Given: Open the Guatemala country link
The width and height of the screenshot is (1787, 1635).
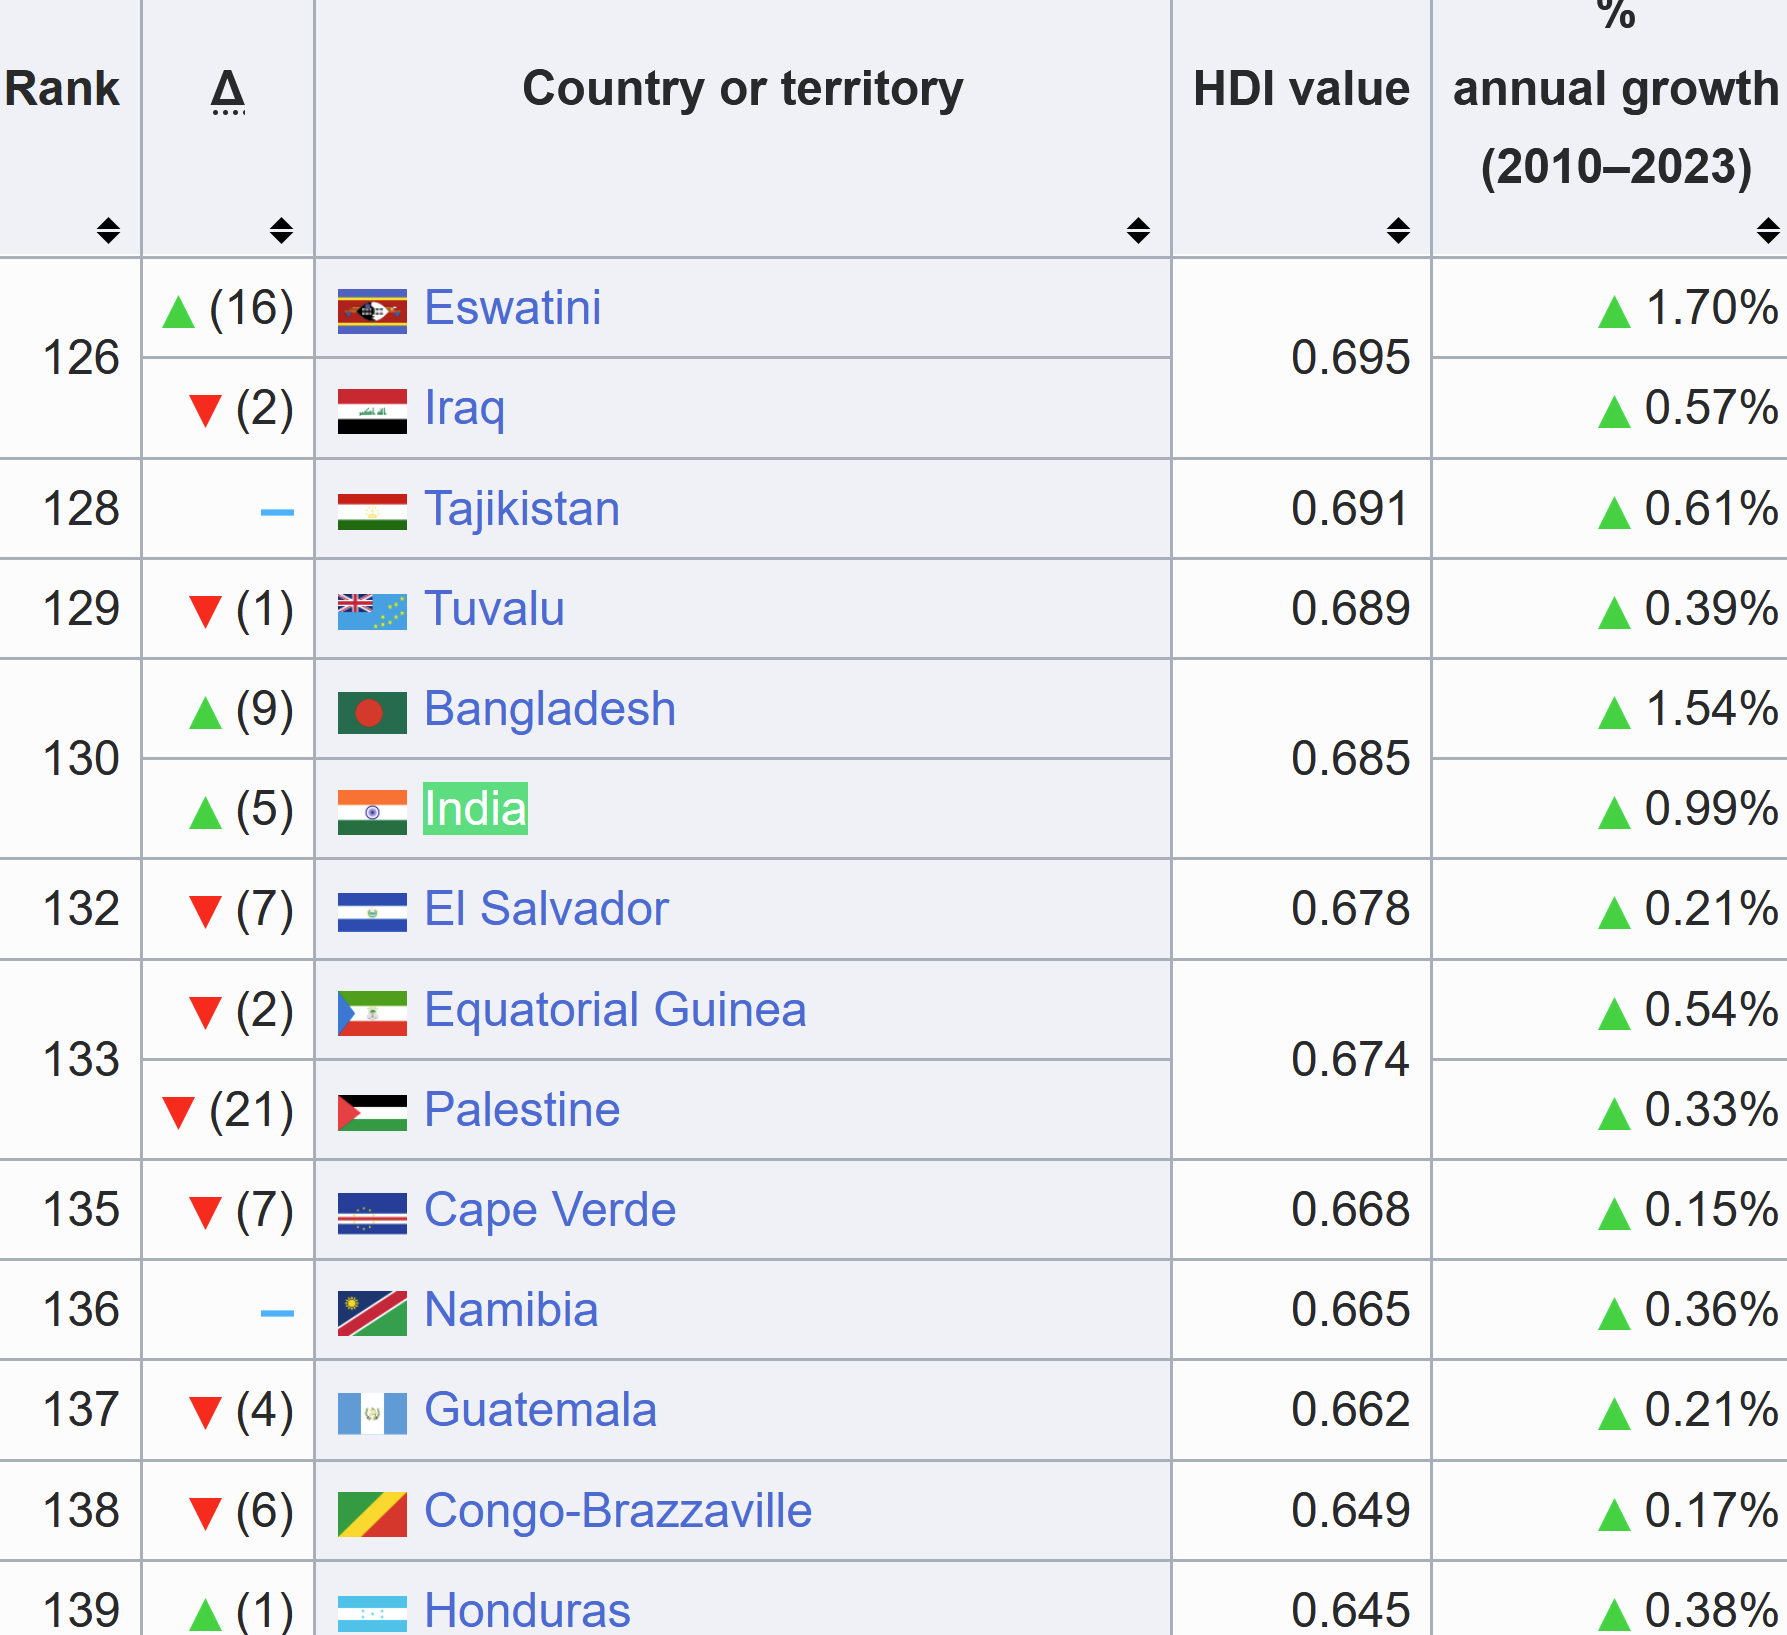Looking at the screenshot, I should [x=540, y=1410].
